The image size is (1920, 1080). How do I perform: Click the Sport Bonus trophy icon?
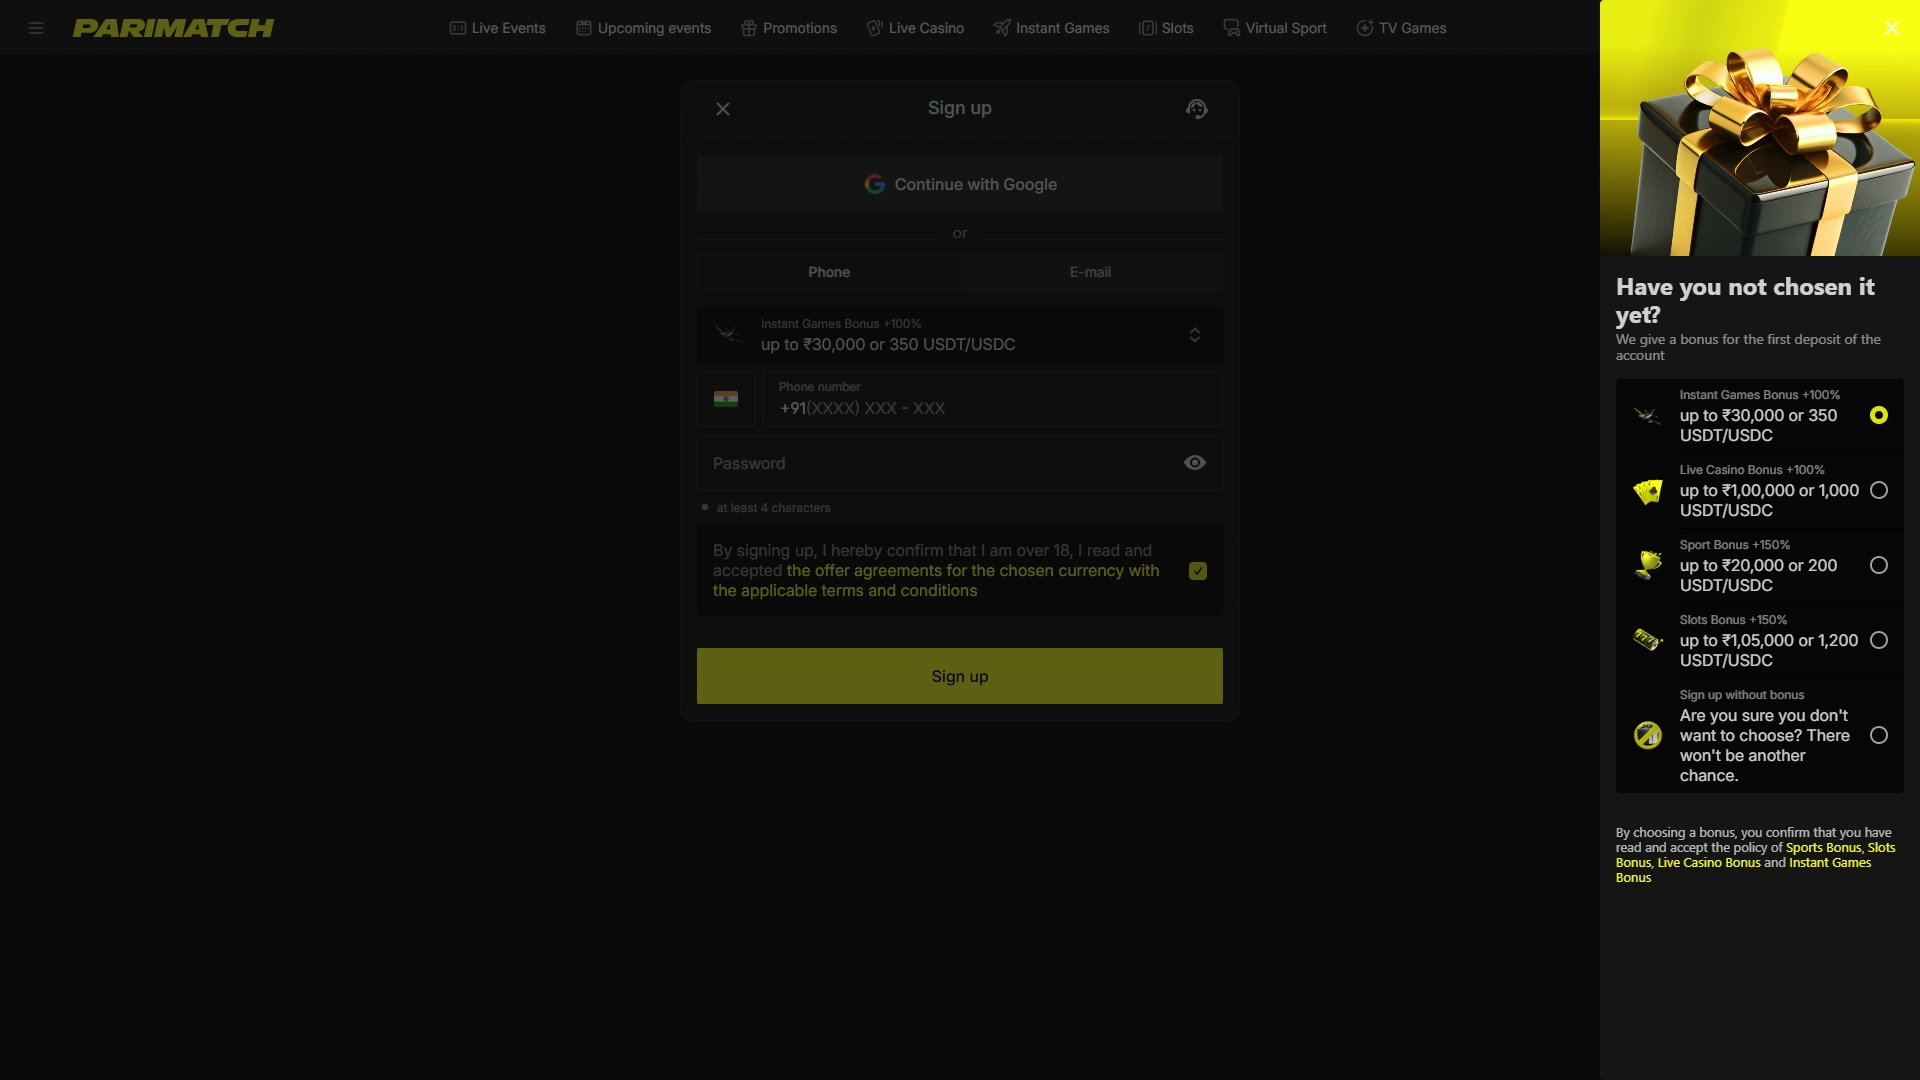click(1648, 565)
